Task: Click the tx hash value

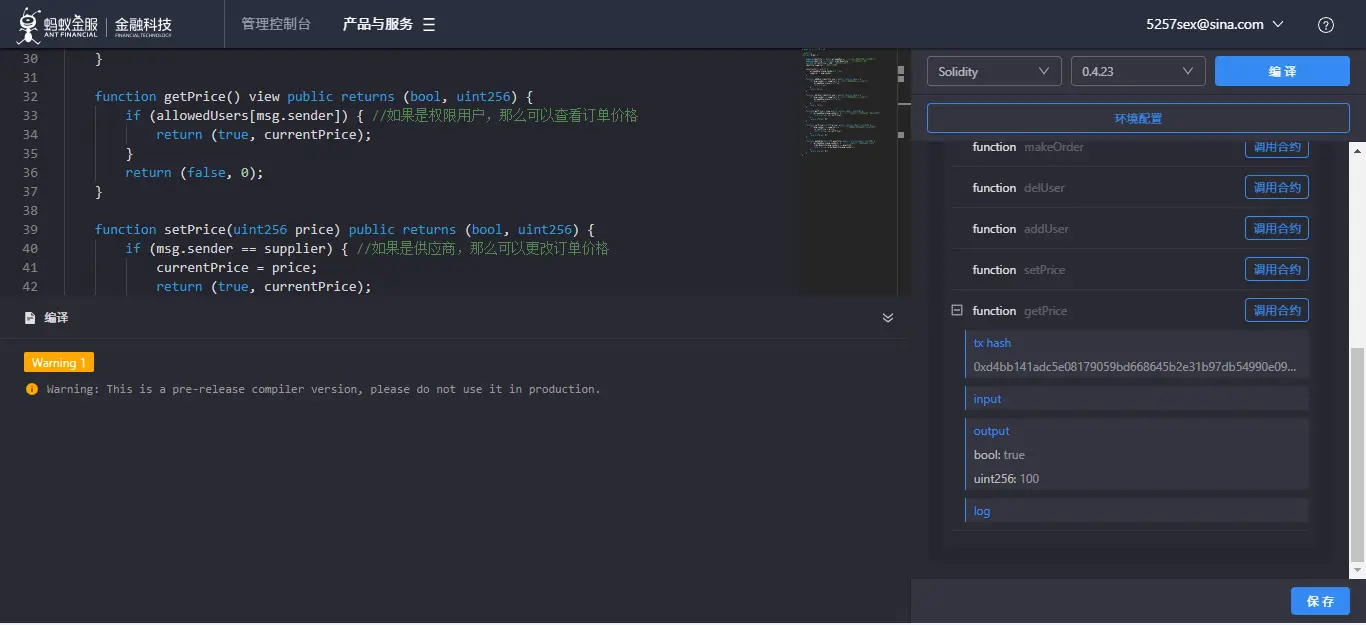Action: point(1135,367)
